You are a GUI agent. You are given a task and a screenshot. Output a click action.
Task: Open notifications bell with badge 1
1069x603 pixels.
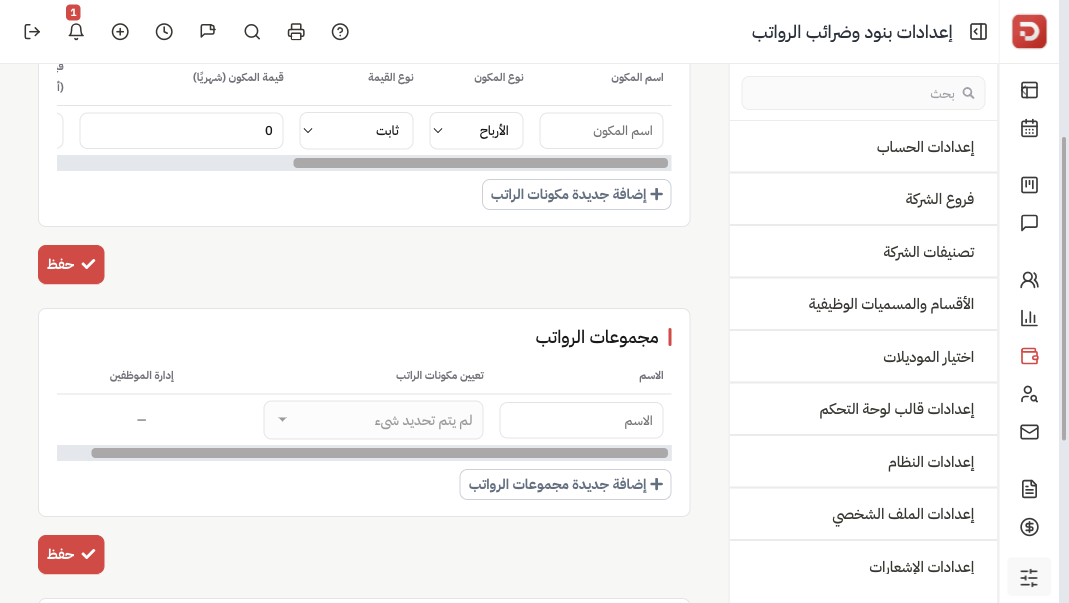[76, 32]
